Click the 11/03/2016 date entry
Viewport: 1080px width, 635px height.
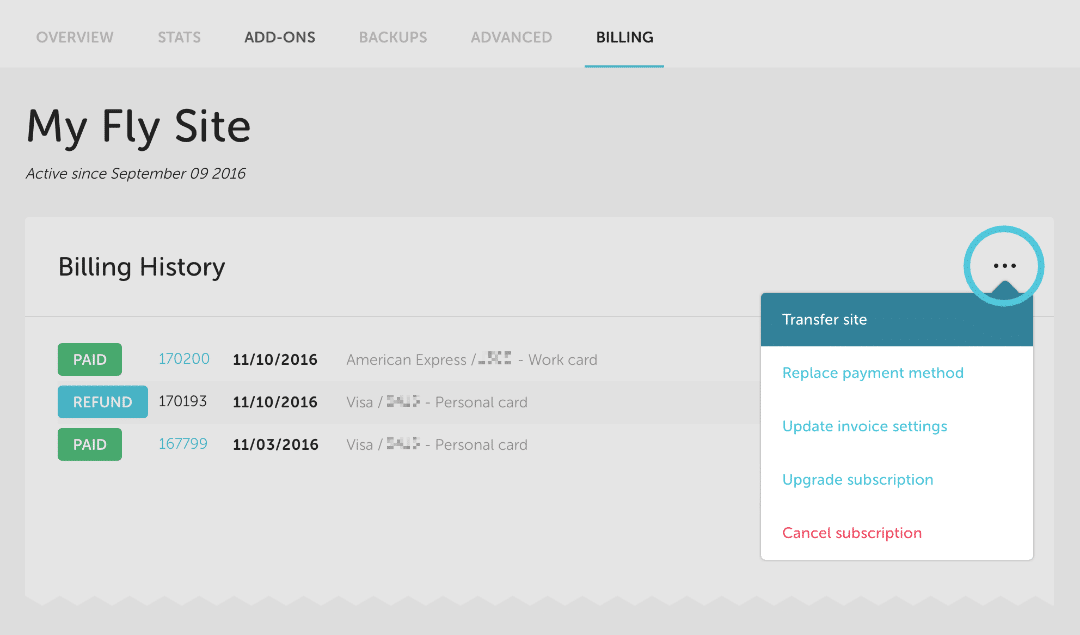pos(275,445)
